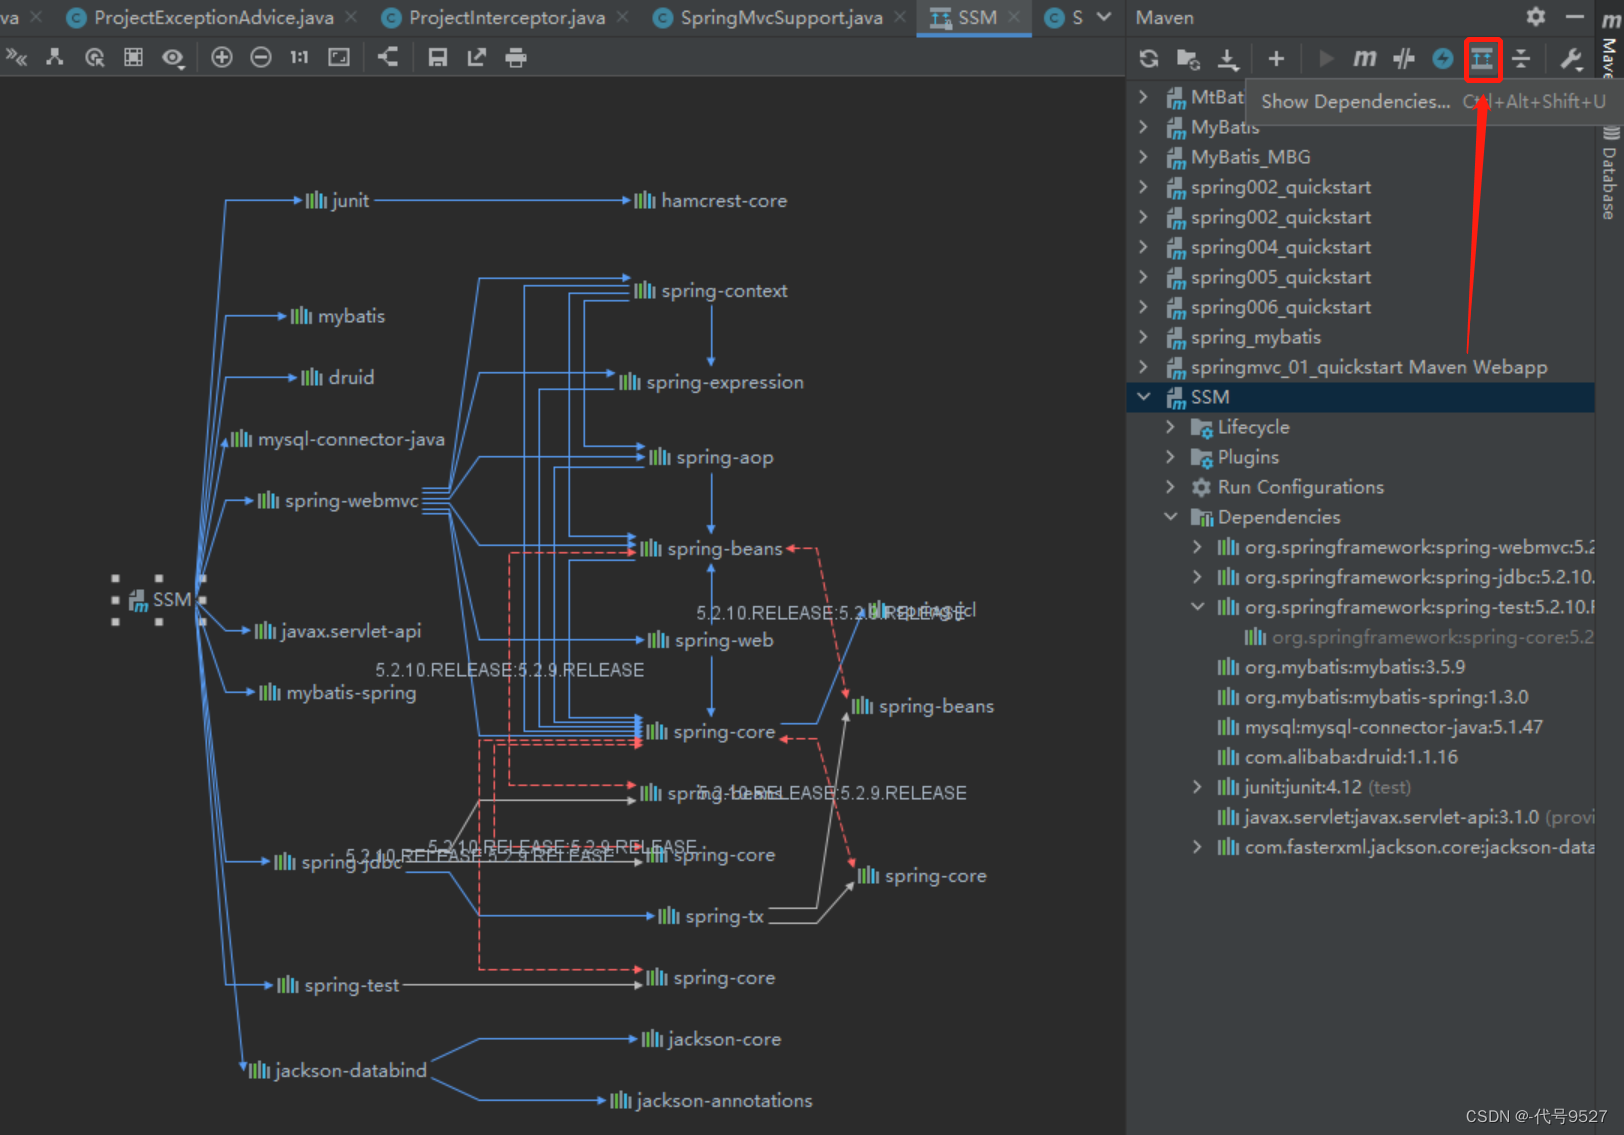Fit diagram content to window
This screenshot has width=1624, height=1135.
(x=339, y=58)
